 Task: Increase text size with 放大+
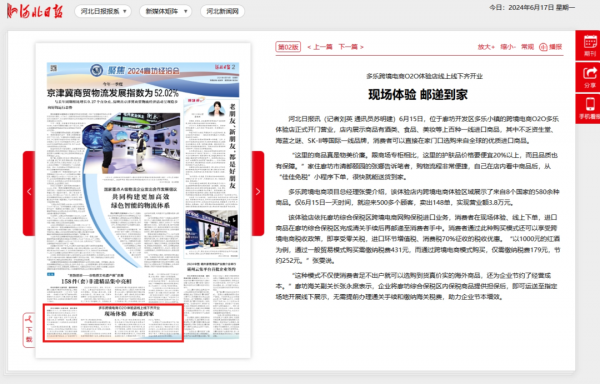click(486, 47)
